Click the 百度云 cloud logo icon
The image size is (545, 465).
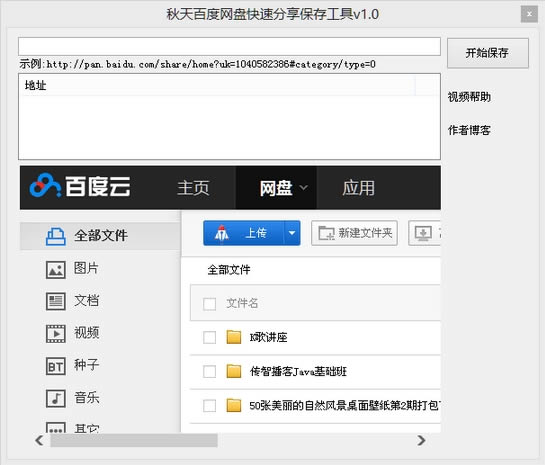tap(45, 185)
